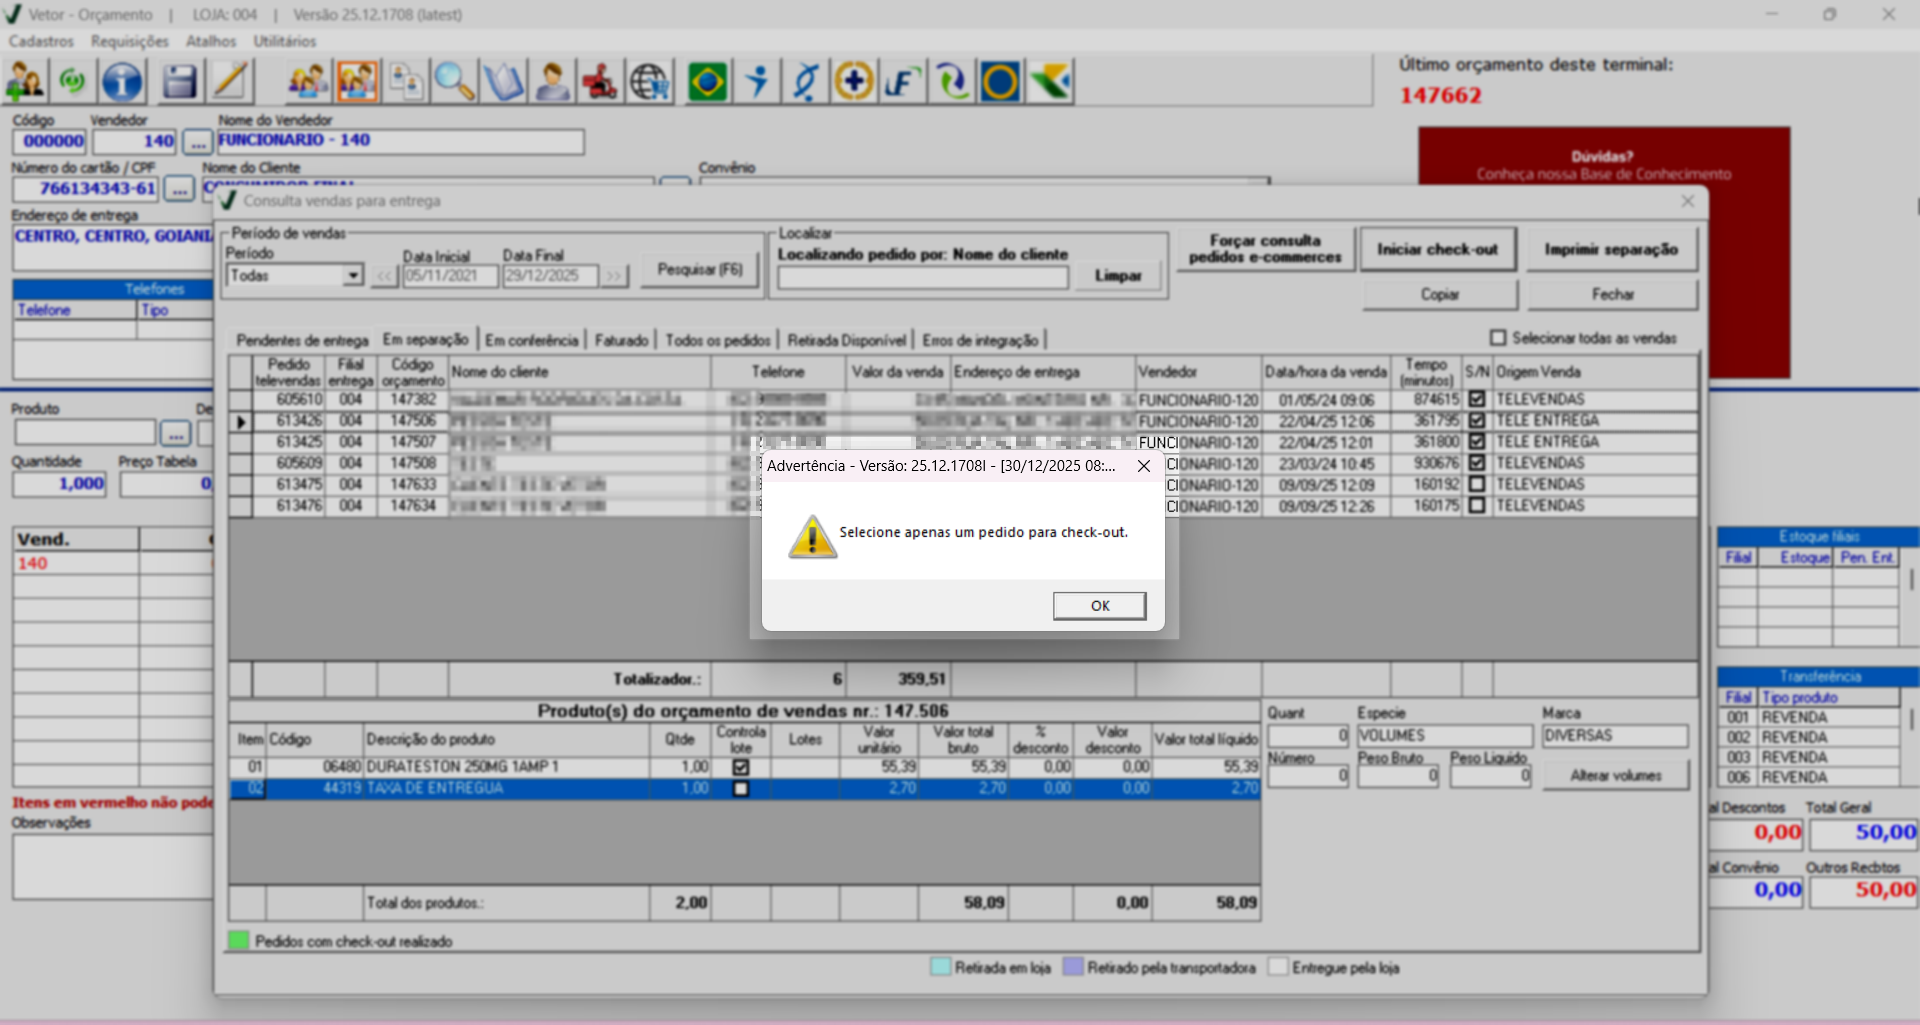This screenshot has height=1025, width=1920.
Task: Check 'Selecionar todas as vendas' checkbox
Action: click(x=1498, y=338)
